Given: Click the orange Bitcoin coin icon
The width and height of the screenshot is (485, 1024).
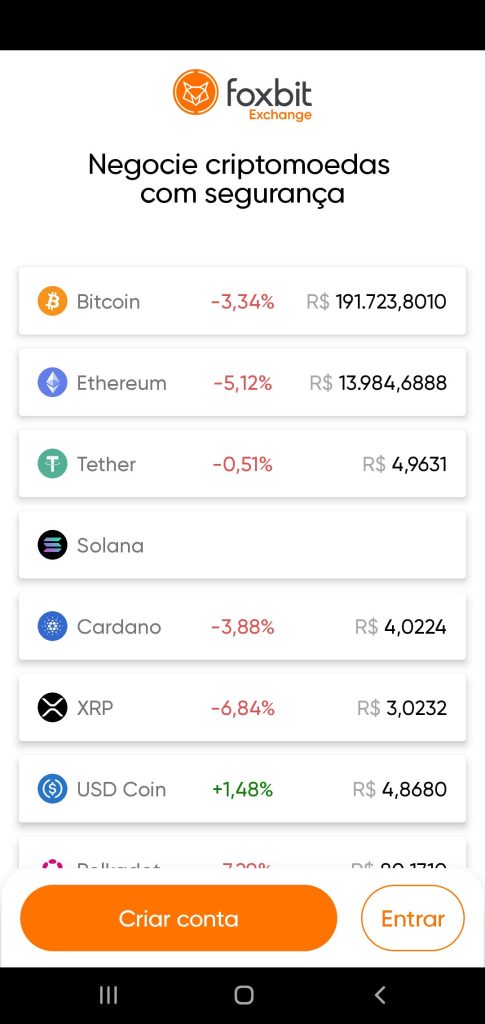Looking at the screenshot, I should (52, 302).
